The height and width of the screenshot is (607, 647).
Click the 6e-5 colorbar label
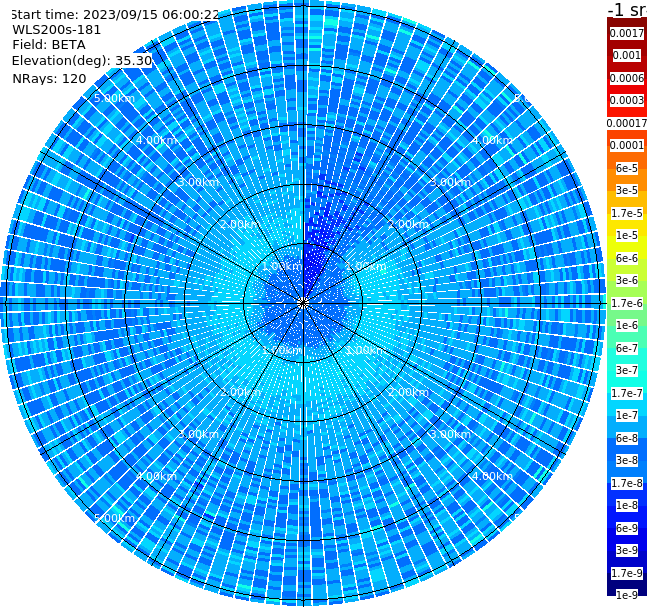point(627,168)
